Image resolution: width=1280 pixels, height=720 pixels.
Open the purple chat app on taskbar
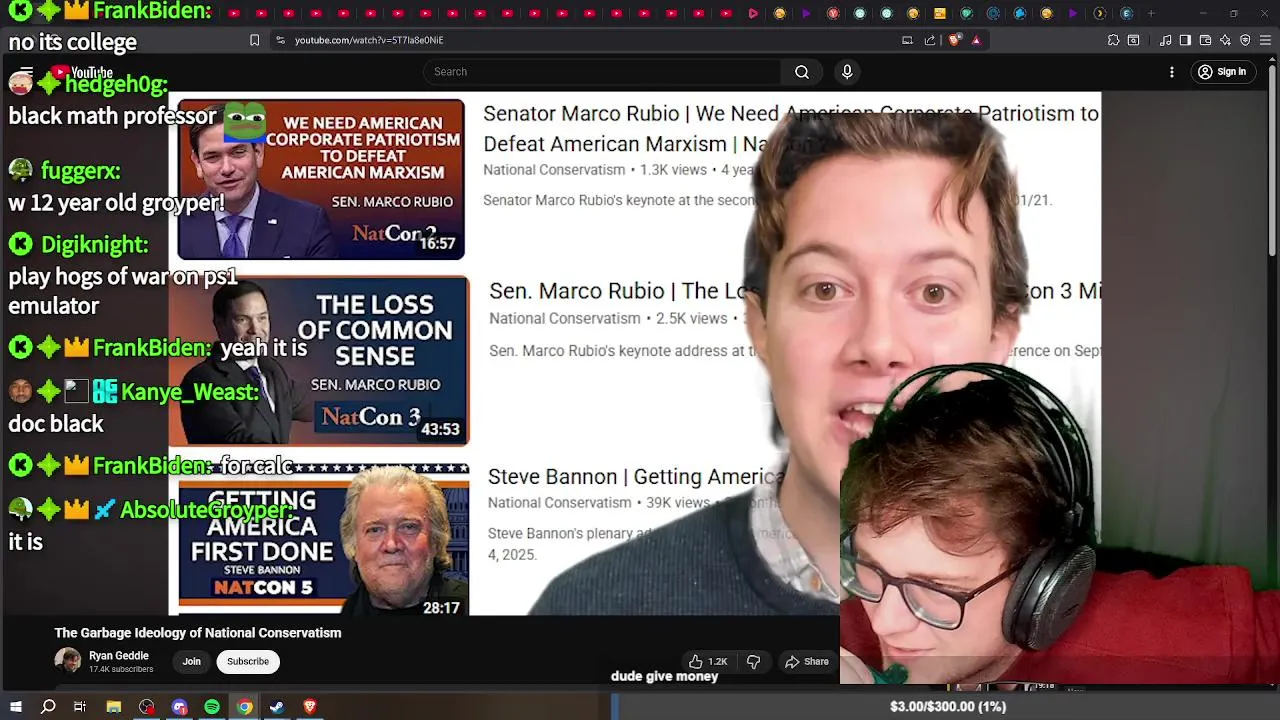180,707
